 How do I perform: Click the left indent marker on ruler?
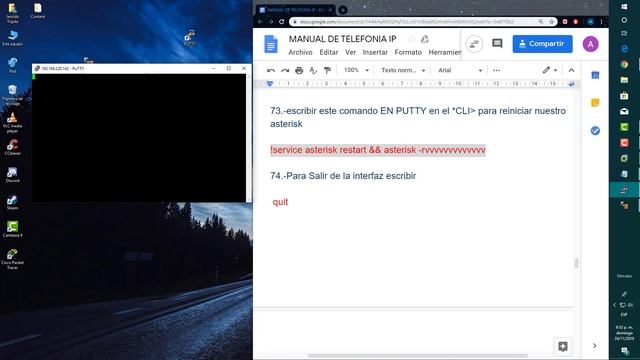270,84
